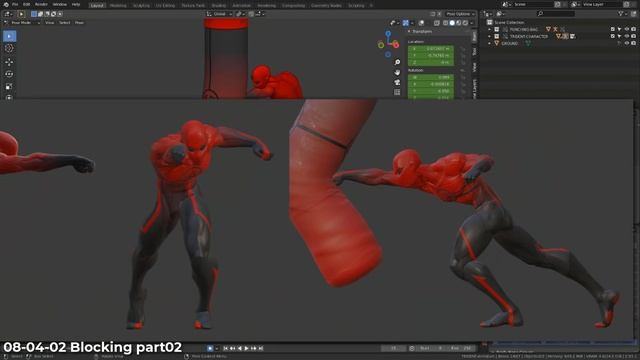Toggle PUNCHING BAG selectable arrow icon
The height and width of the screenshot is (360, 640).
click(x=620, y=29)
